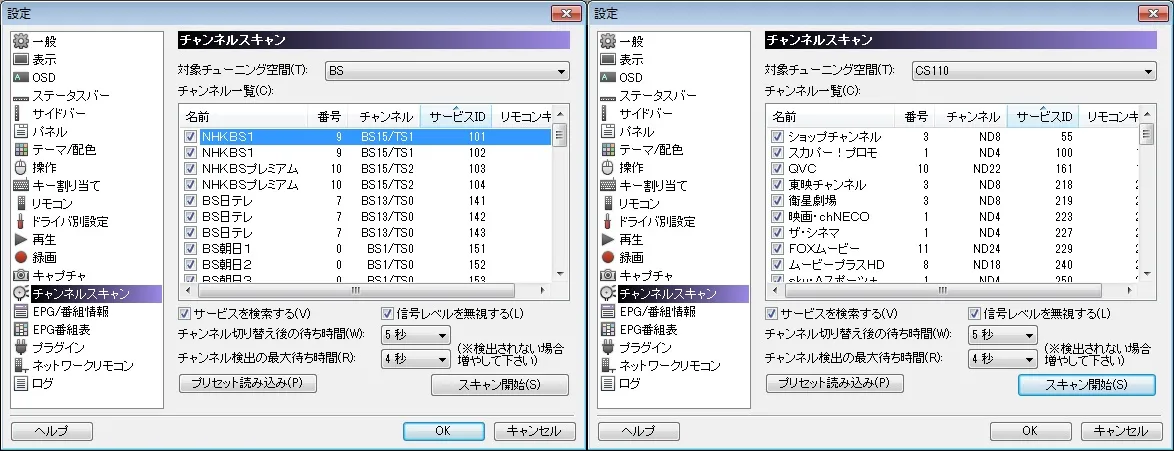Open the 5秒 wait-time dropdown in right window
Image resolution: width=1174 pixels, height=451 pixels.
pyautogui.click(x=1003, y=334)
